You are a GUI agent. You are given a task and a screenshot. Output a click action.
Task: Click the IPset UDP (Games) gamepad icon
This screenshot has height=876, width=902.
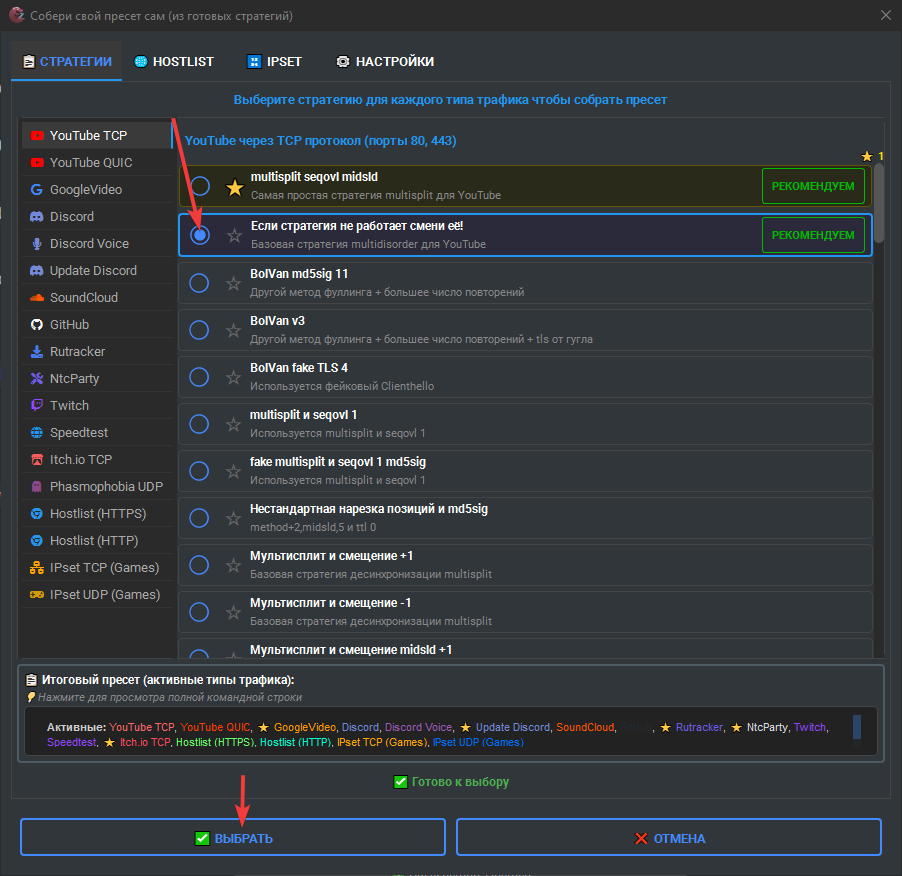37,595
